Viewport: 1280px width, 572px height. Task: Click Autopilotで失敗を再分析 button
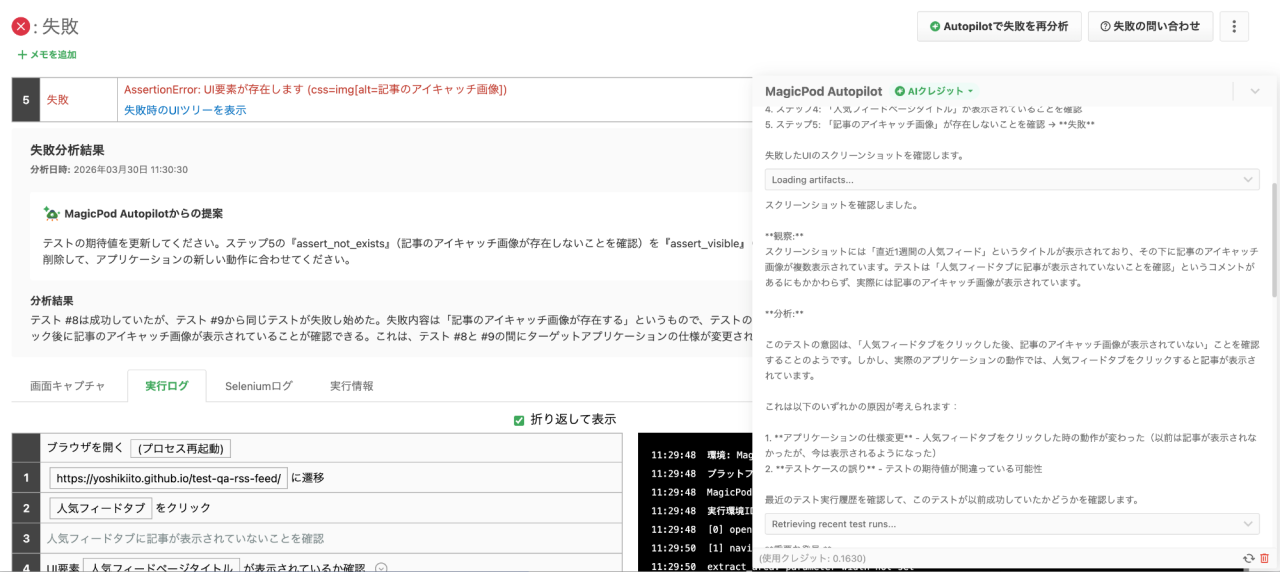click(999, 27)
